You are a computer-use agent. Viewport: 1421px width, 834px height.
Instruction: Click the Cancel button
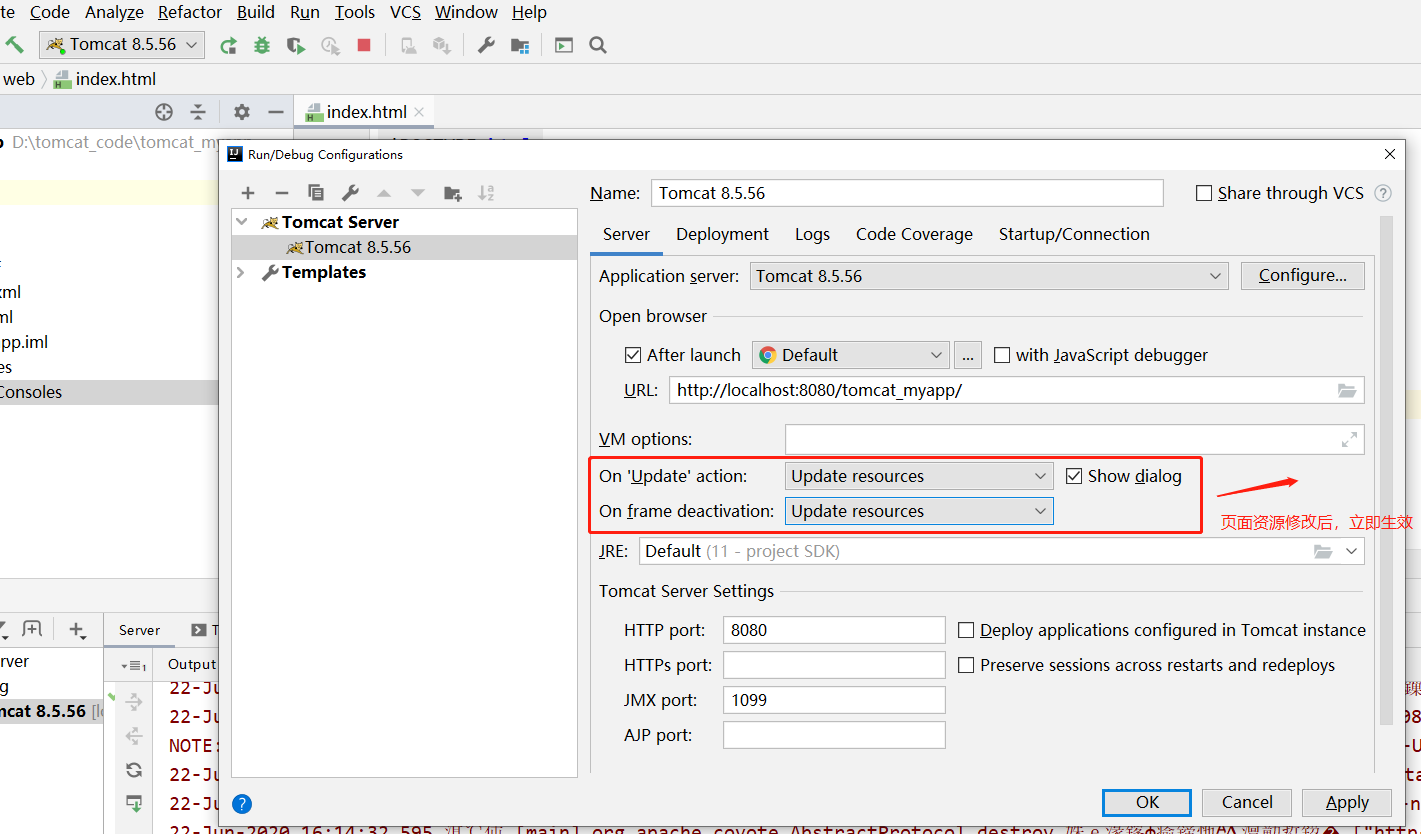(x=1247, y=802)
